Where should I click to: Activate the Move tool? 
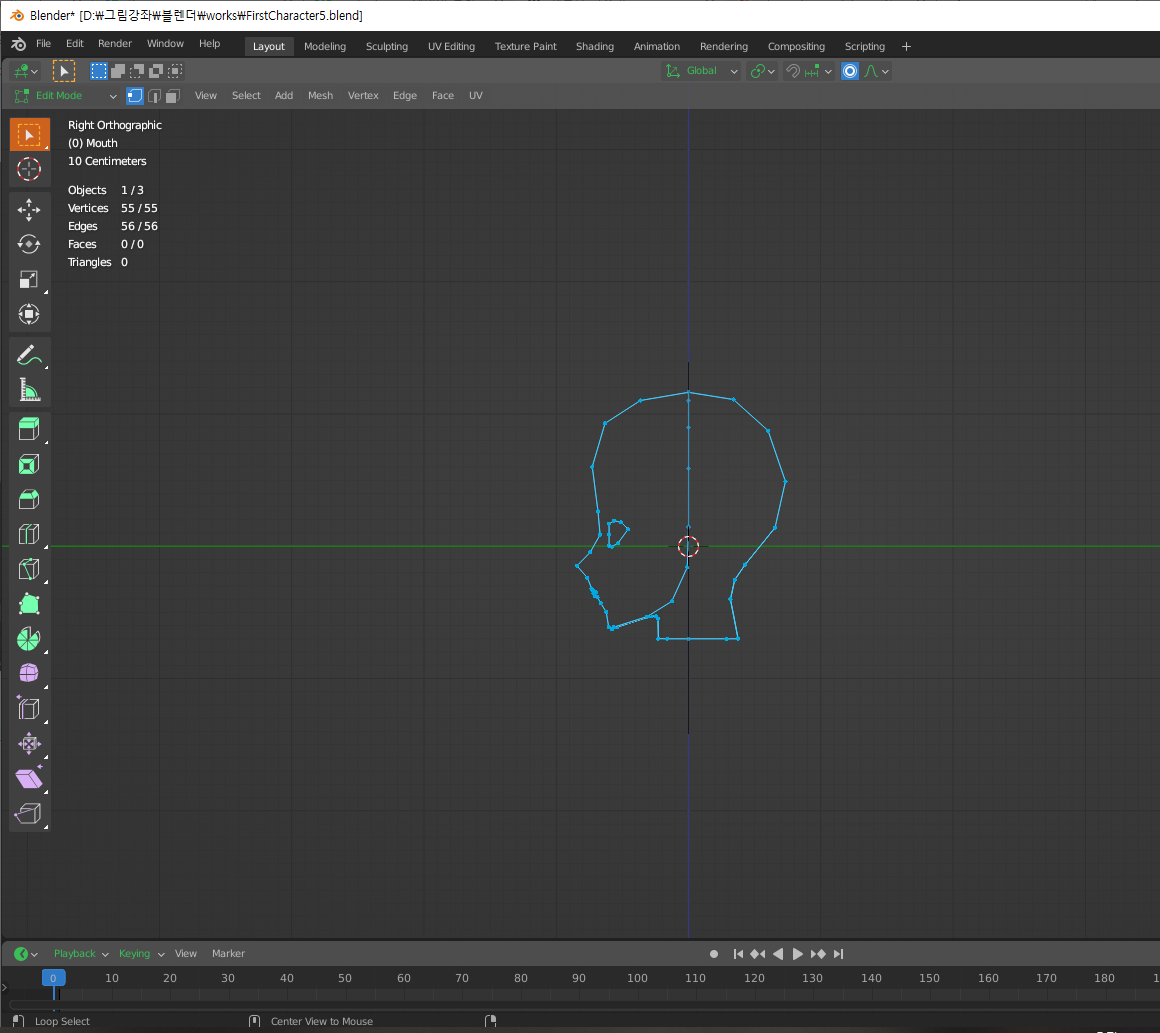[x=29, y=209]
